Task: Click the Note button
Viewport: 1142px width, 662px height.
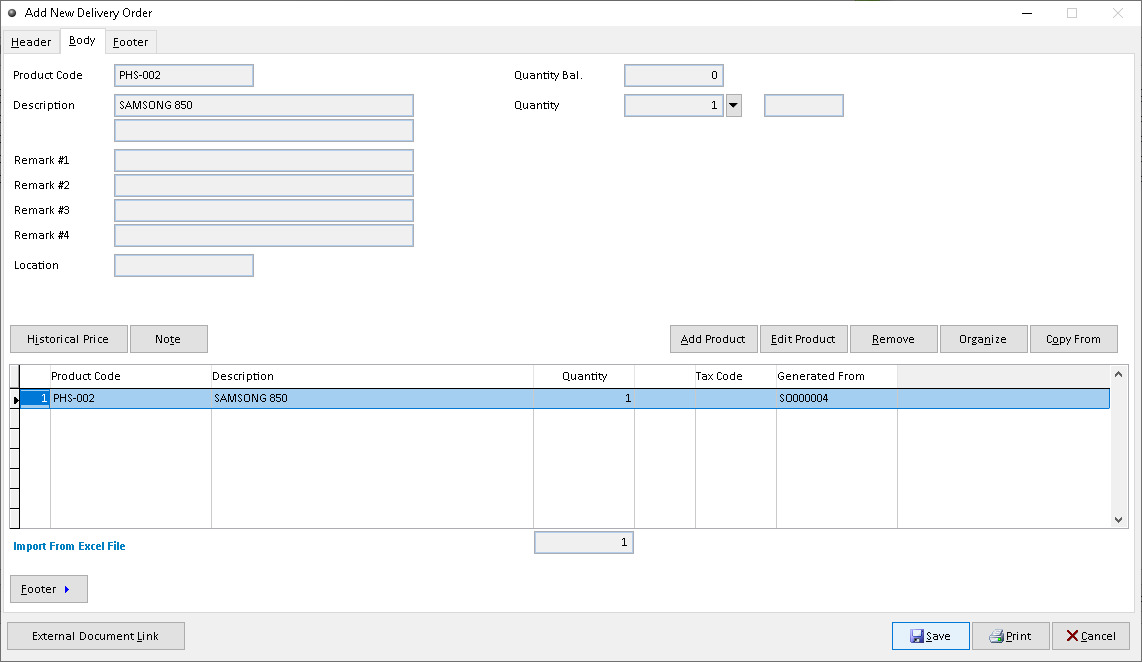Action: point(168,339)
